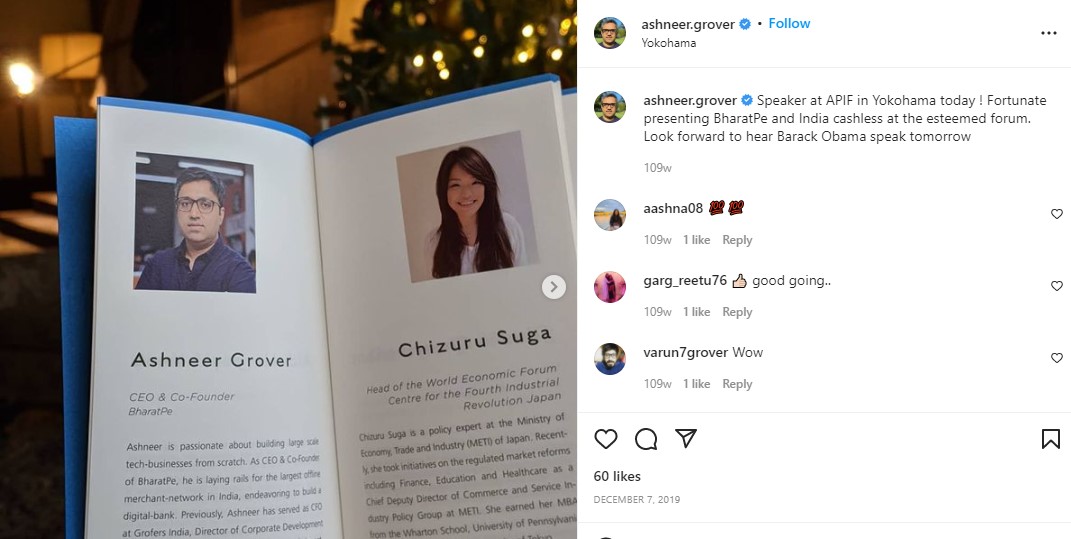Open the December 7, 2019 date link
The image size is (1071, 539).
tap(637, 499)
